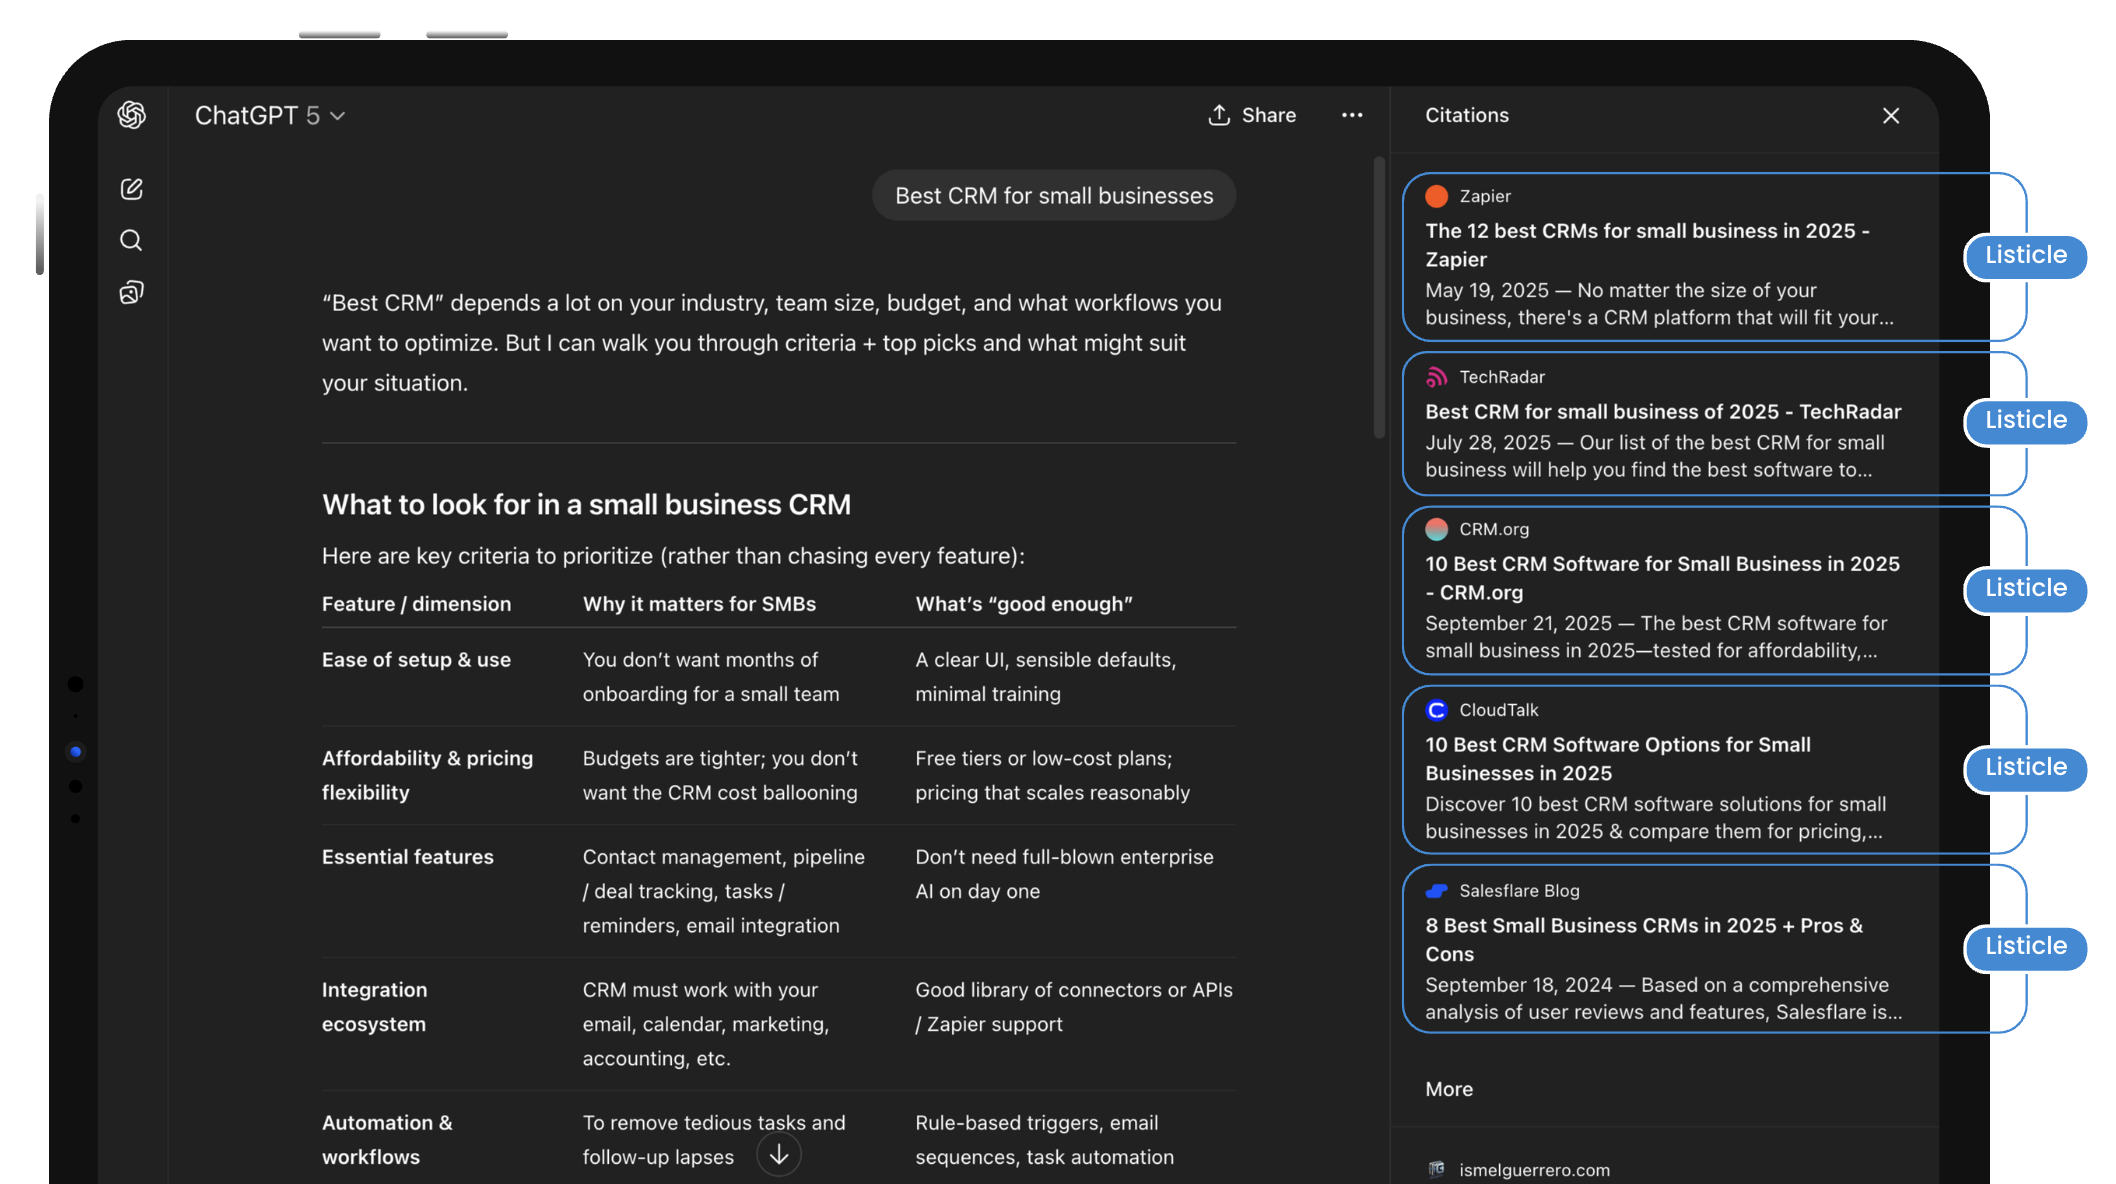Viewport: 2116px width, 1184px height.
Task: Click 'Contact management, pipeline / deal tracking' cell
Action: click(724, 891)
